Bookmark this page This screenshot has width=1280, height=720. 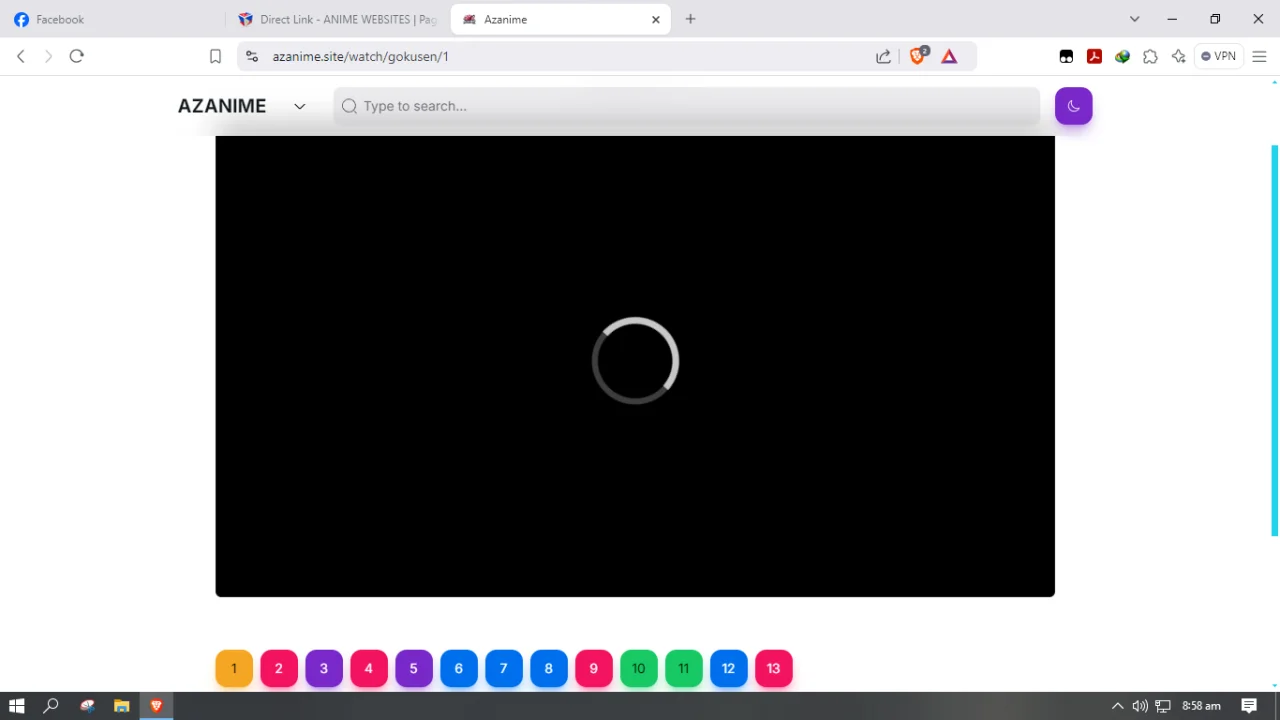[x=215, y=56]
